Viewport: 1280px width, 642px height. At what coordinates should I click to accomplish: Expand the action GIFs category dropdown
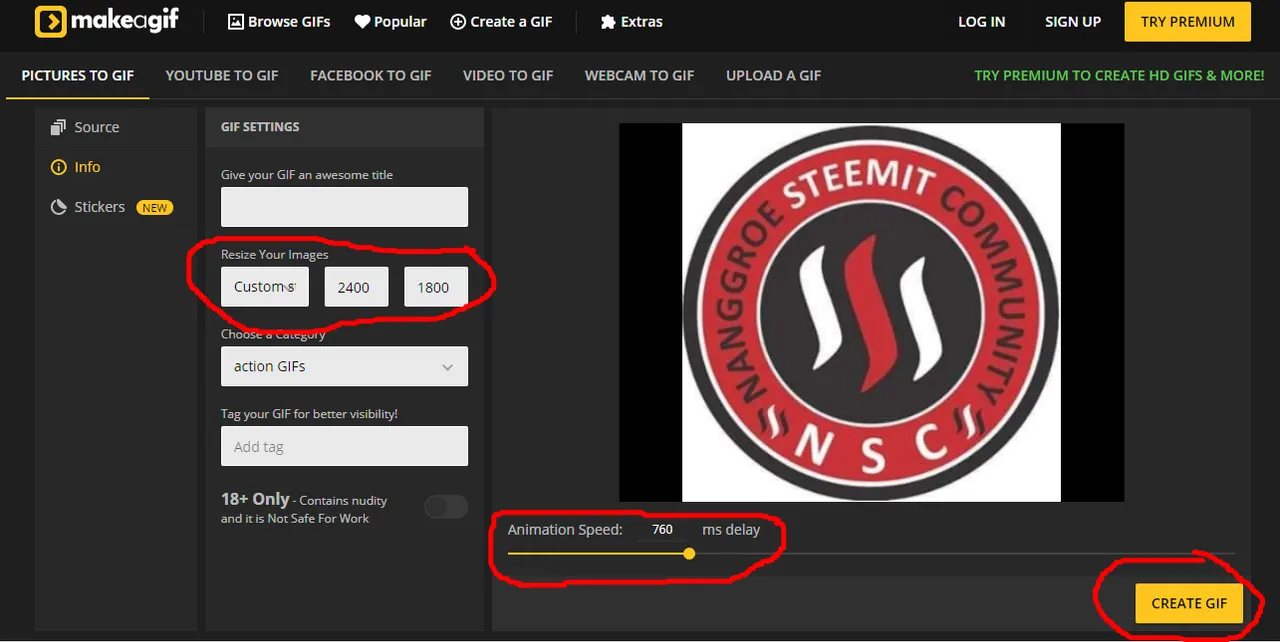coord(344,366)
